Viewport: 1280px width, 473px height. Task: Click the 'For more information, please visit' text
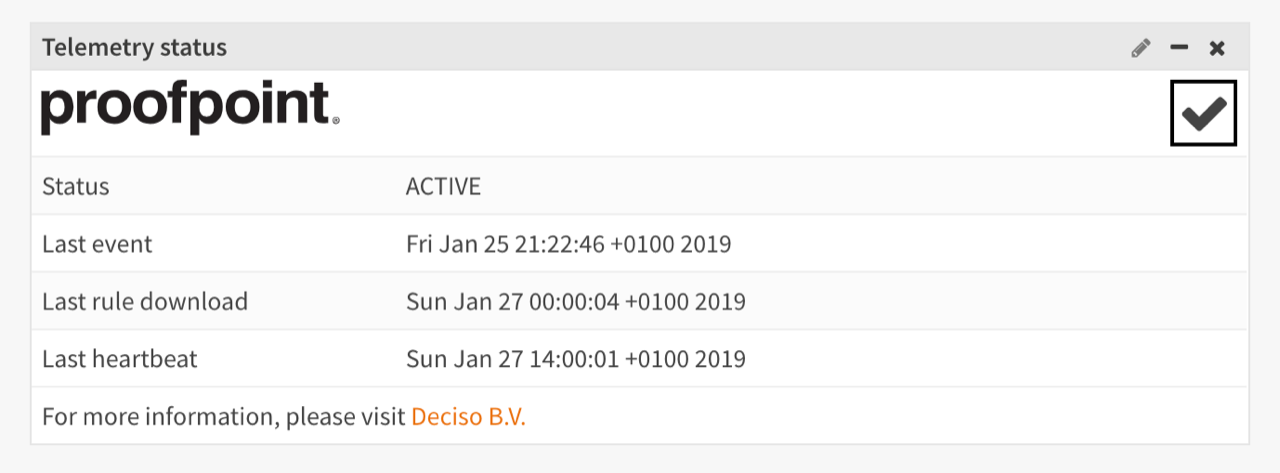click(x=224, y=417)
